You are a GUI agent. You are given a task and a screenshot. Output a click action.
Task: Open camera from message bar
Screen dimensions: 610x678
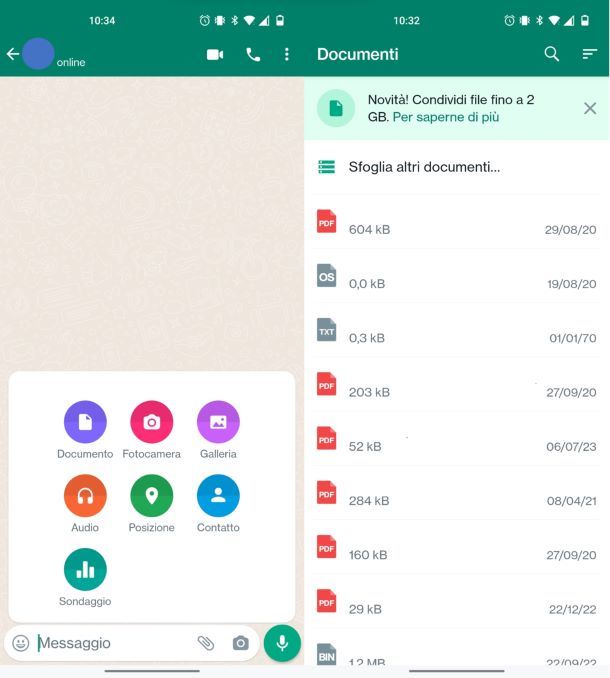tap(241, 643)
